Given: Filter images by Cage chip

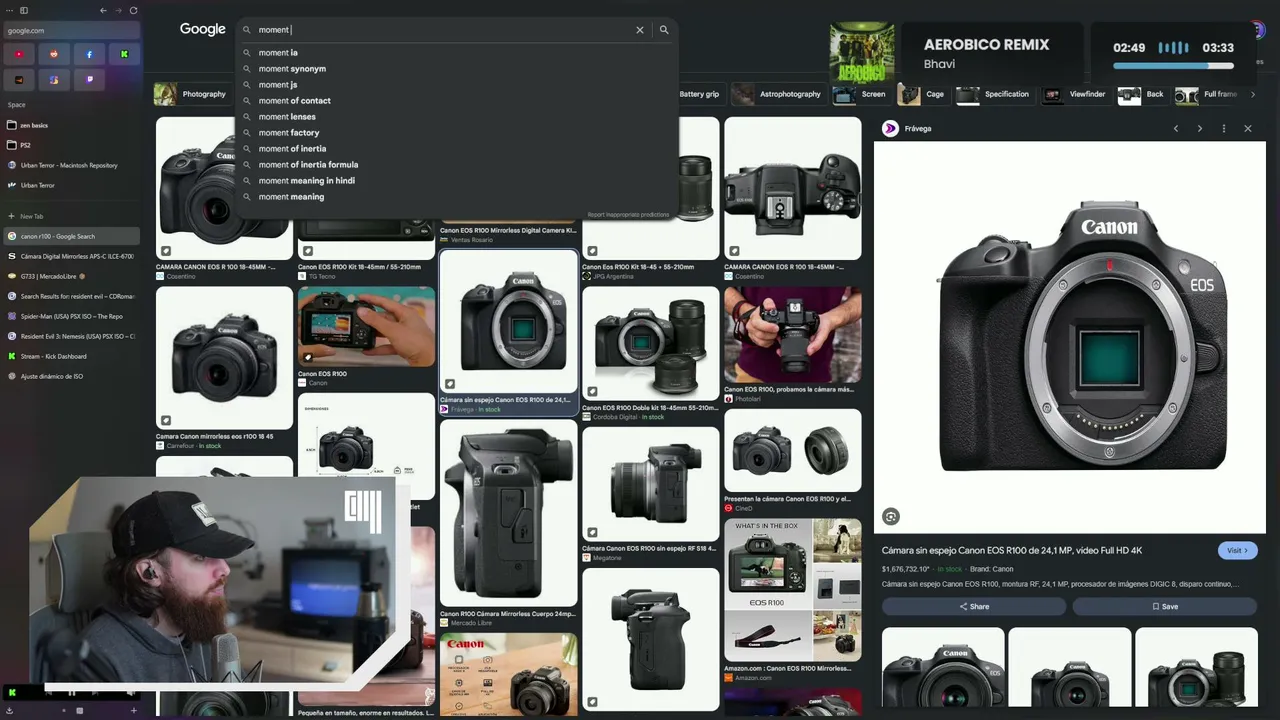Looking at the screenshot, I should click(922, 94).
